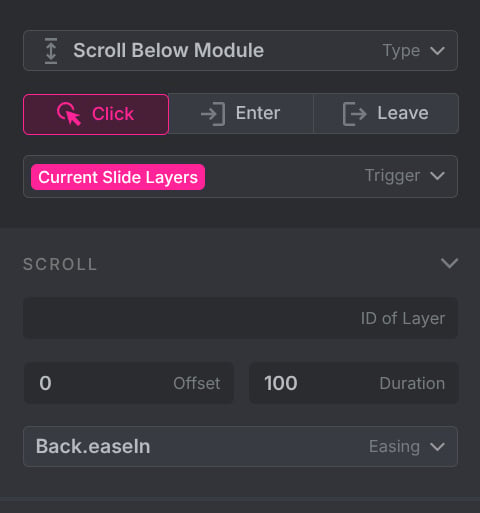Open the Type dropdown chevron
The width and height of the screenshot is (480, 513).
[x=437, y=51]
